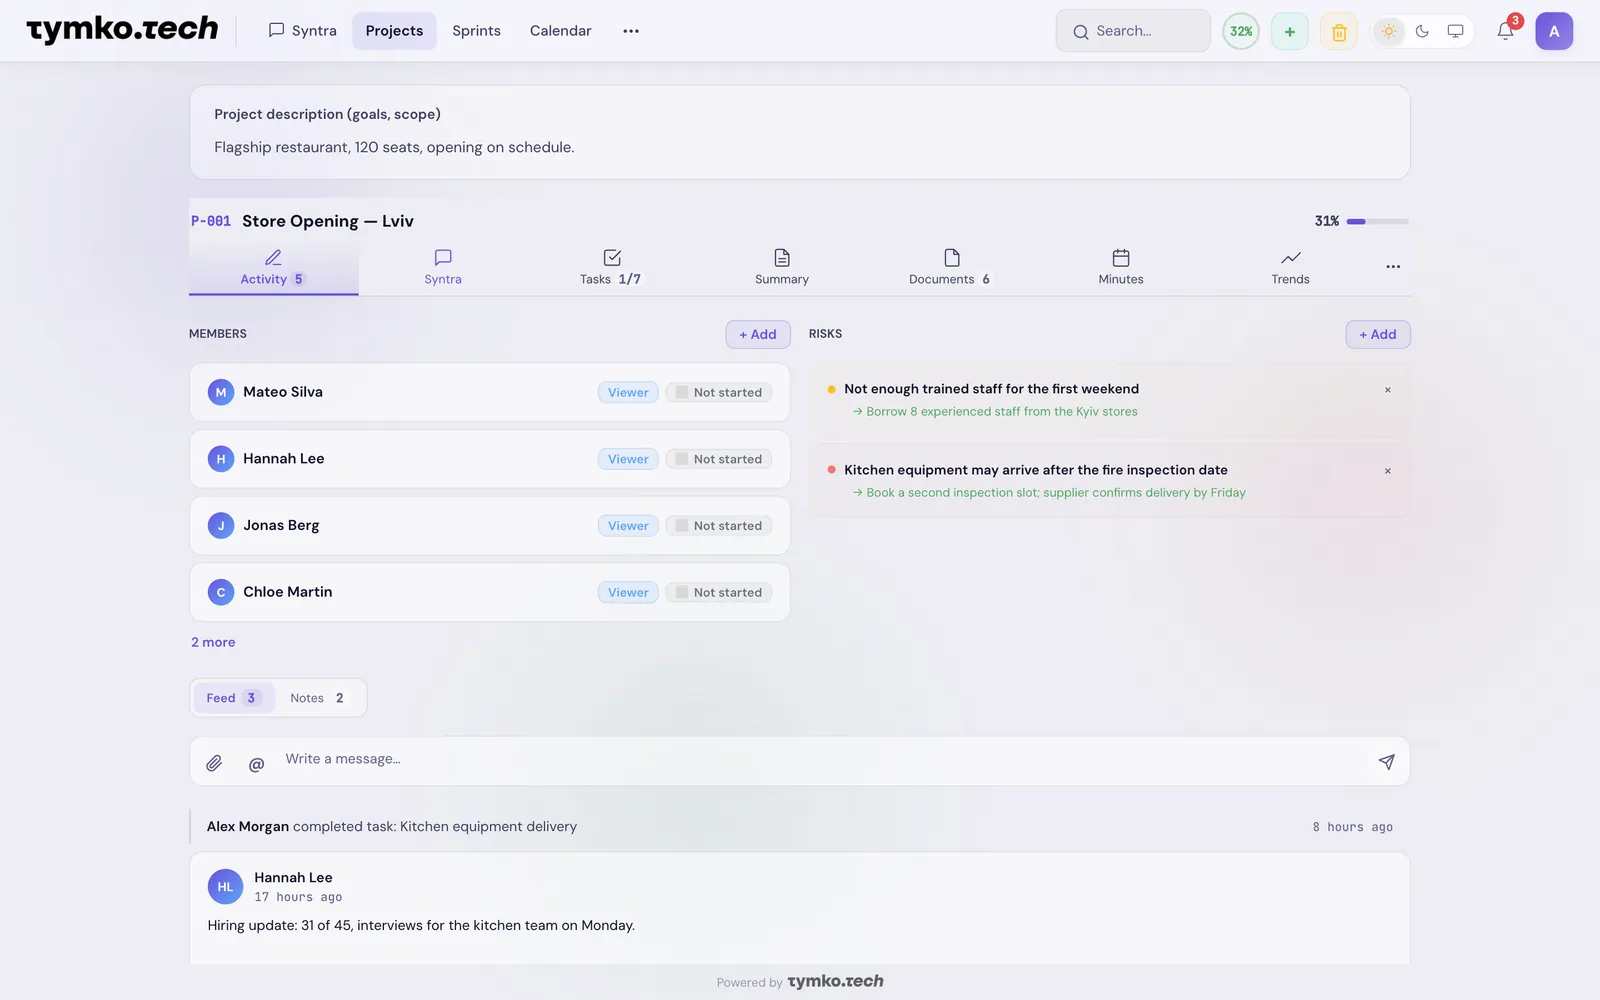The image size is (1600, 1000).
Task: Send message with paper plane icon
Action: point(1386,762)
